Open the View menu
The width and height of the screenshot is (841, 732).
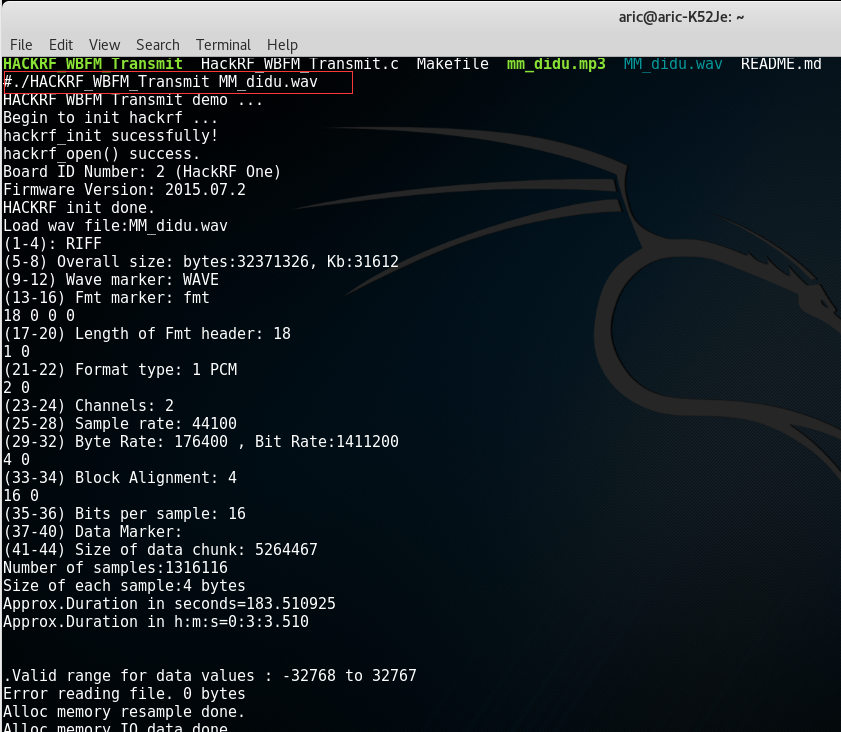[x=104, y=45]
